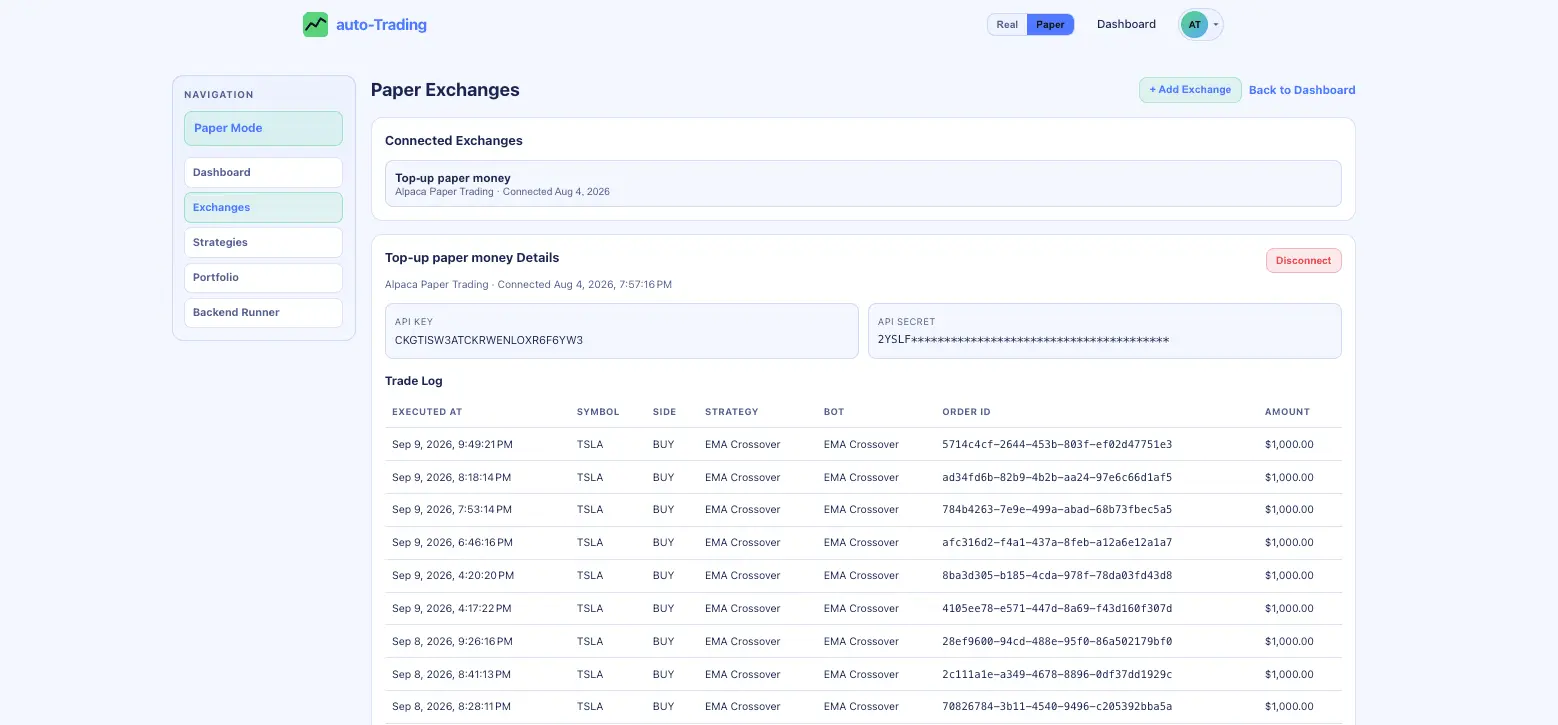The image size is (1558, 725).
Task: Open Exchanges in the sidebar navigation
Action: 263,207
